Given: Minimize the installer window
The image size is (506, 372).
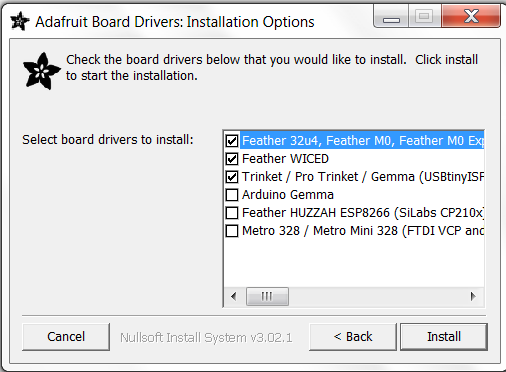Looking at the screenshot, I should [x=391, y=17].
